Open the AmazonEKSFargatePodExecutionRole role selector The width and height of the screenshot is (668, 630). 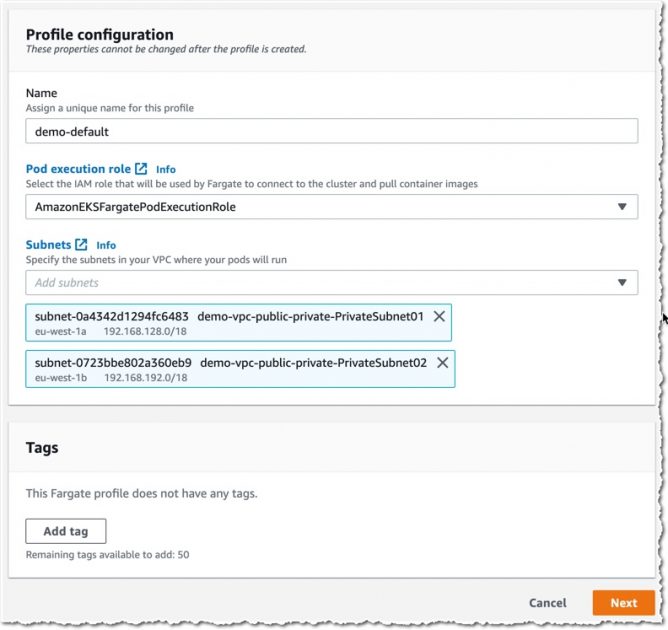(x=331, y=207)
